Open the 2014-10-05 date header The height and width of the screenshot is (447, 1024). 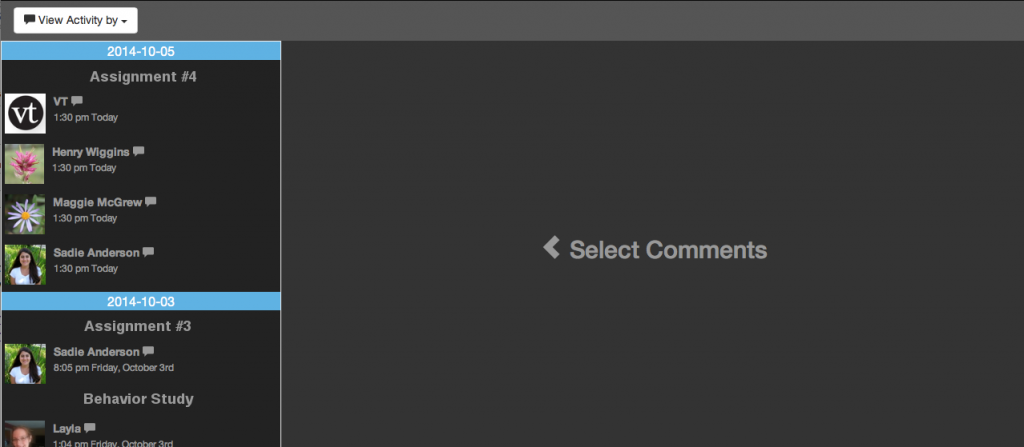click(x=141, y=51)
